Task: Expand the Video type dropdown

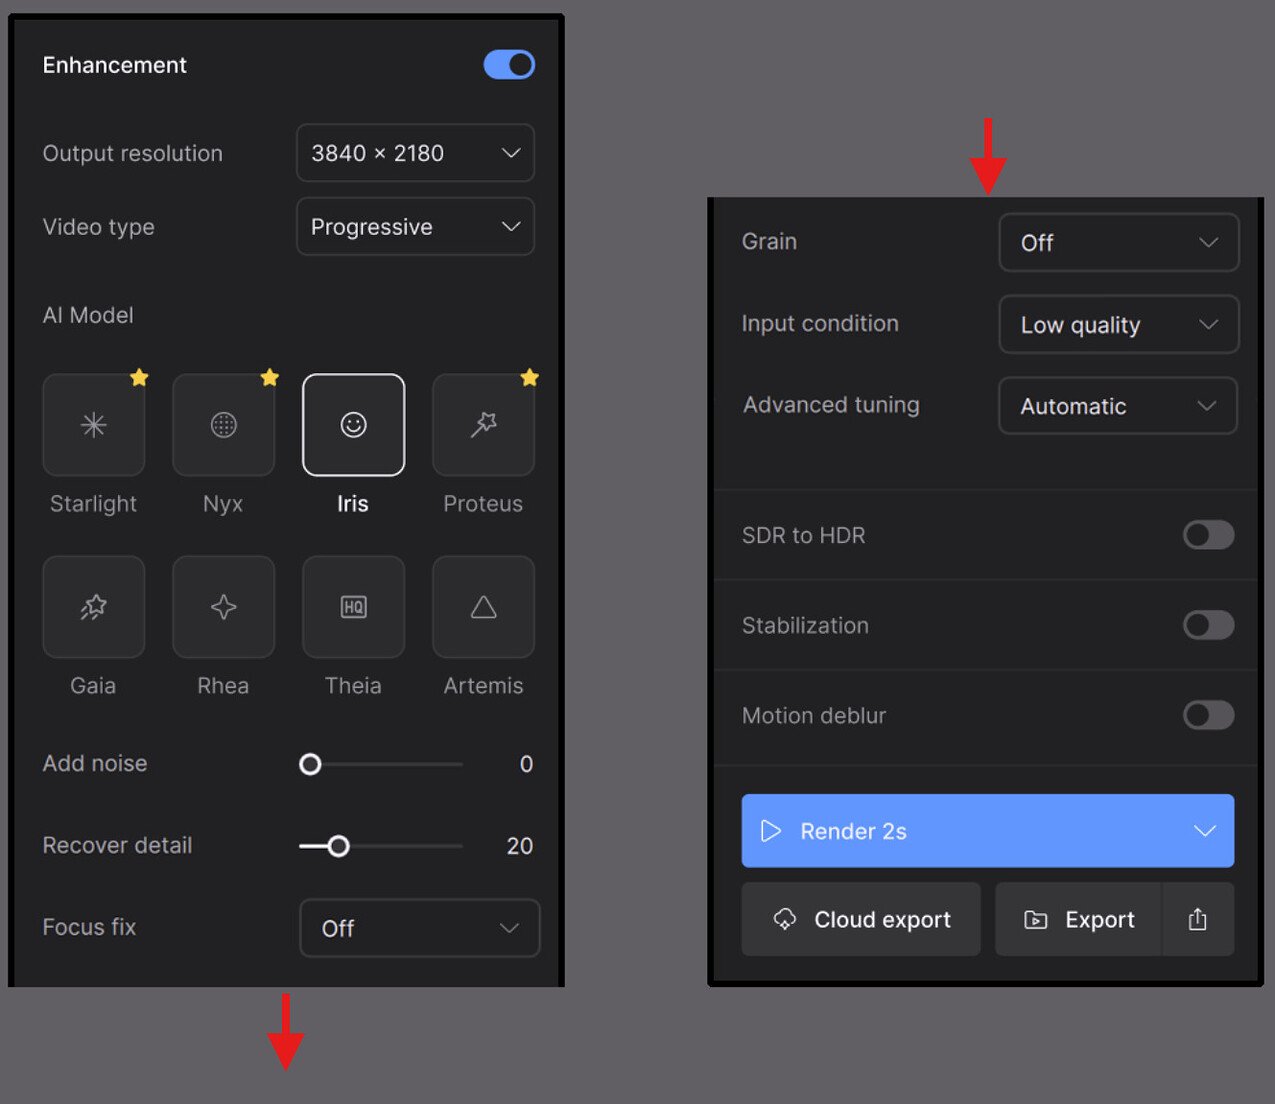Action: tap(415, 227)
